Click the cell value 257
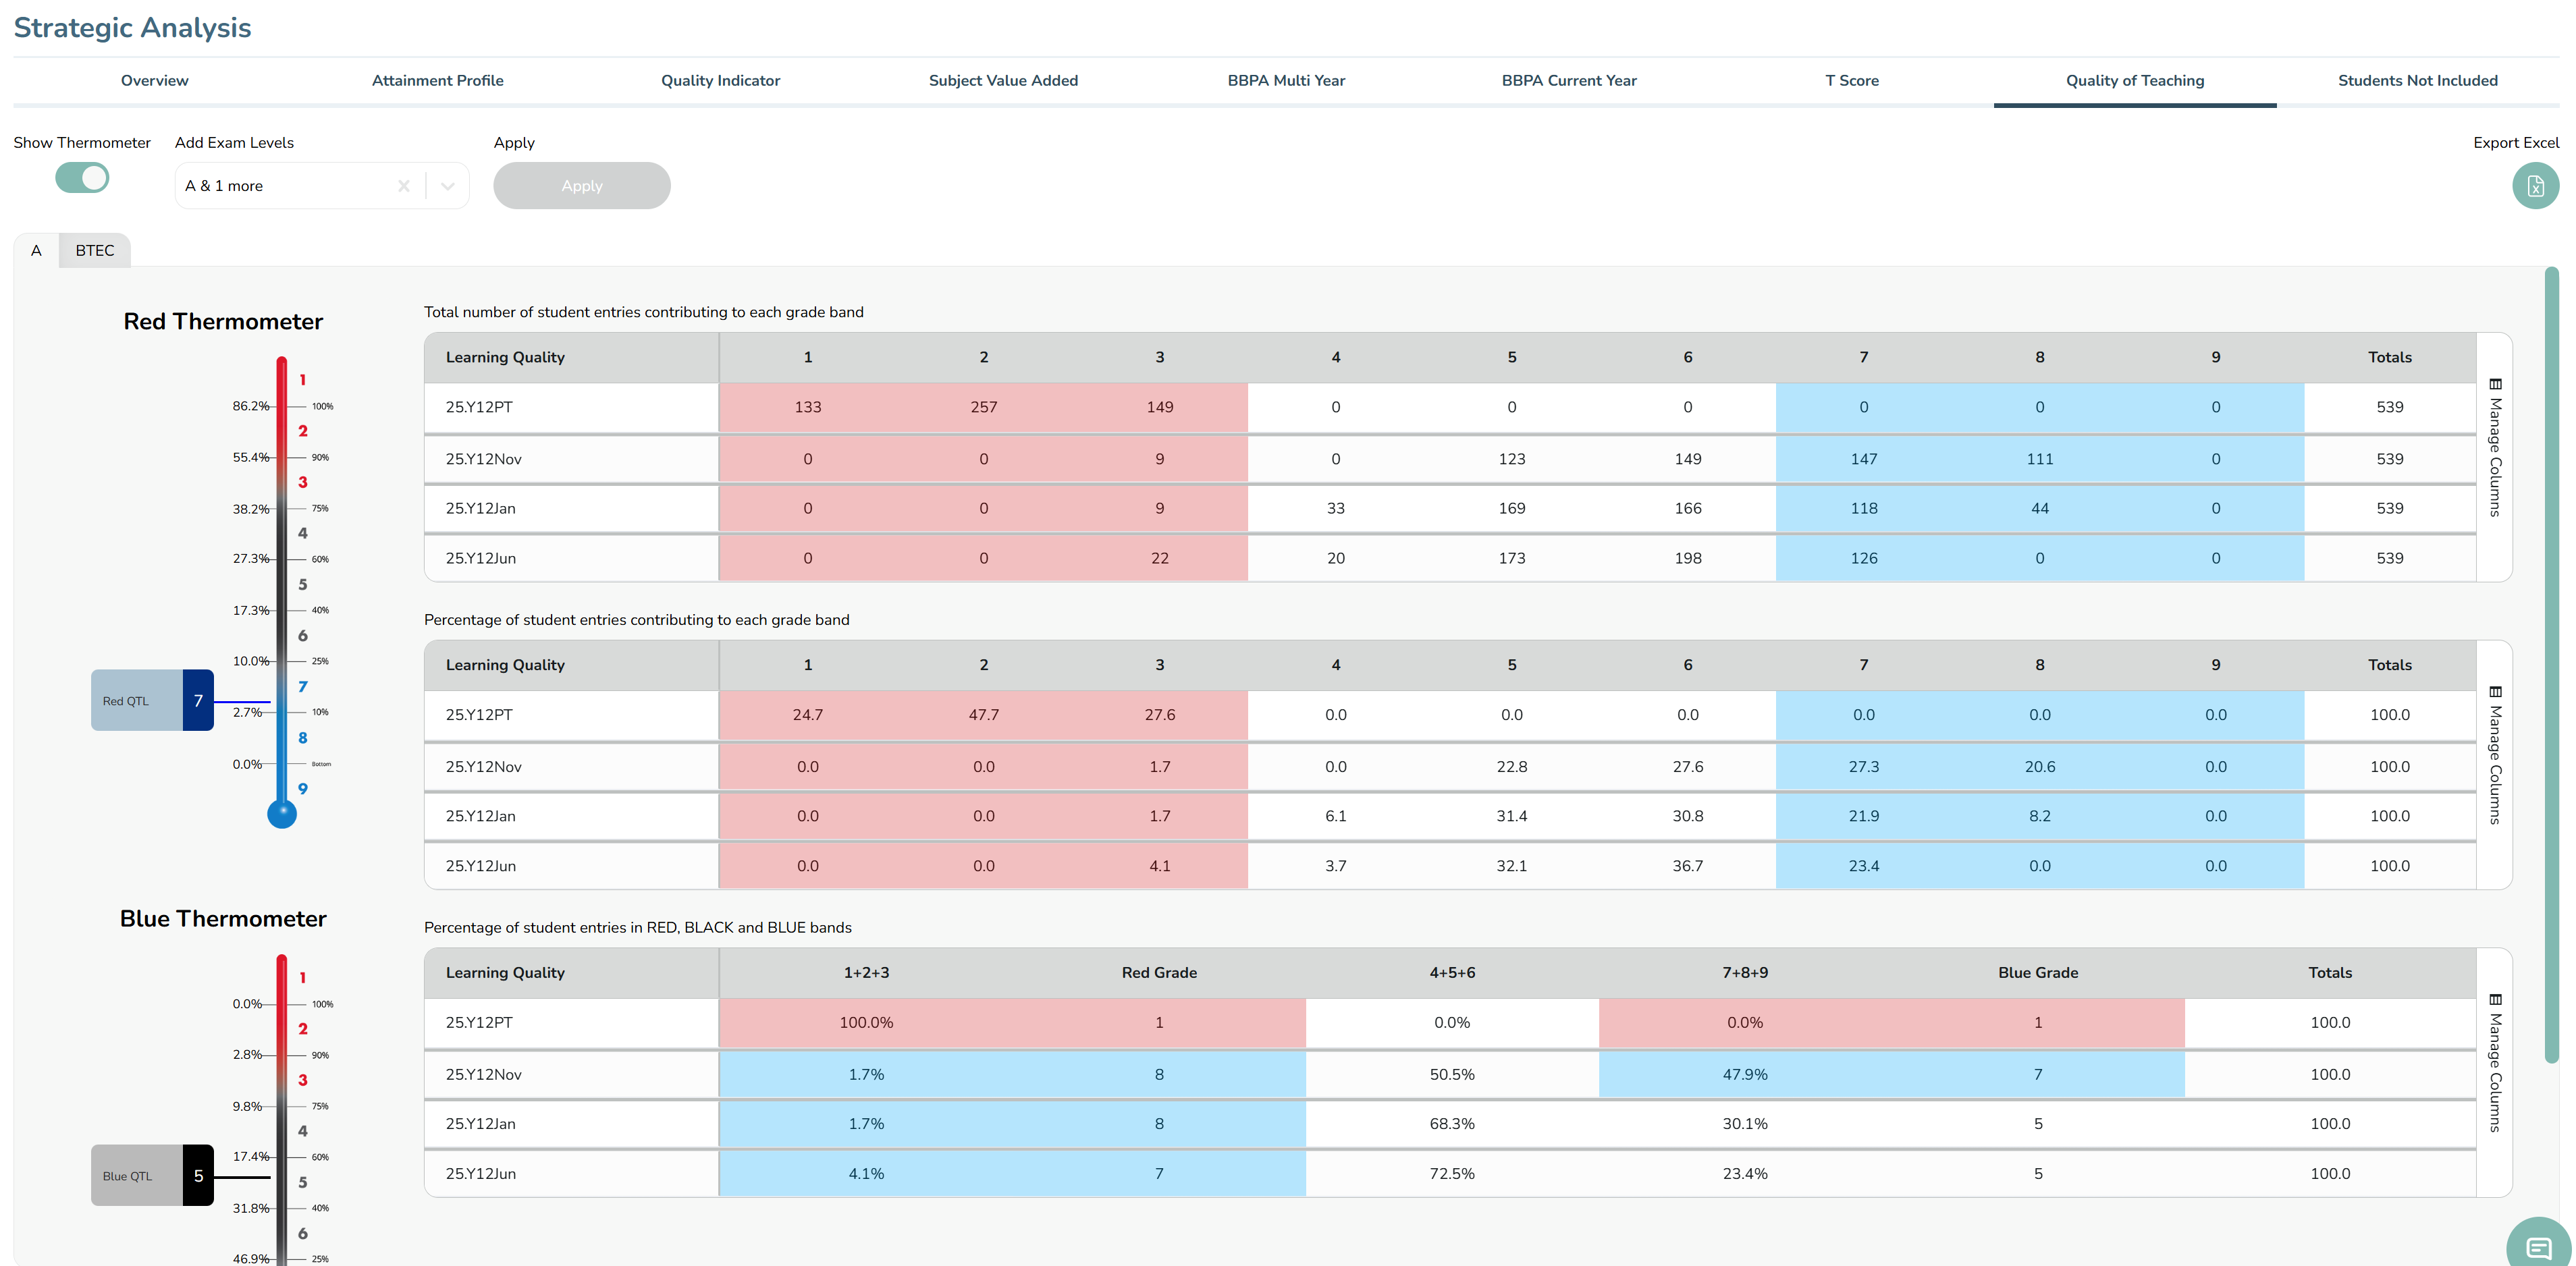Screen dimensions: 2576x1266 984,408
